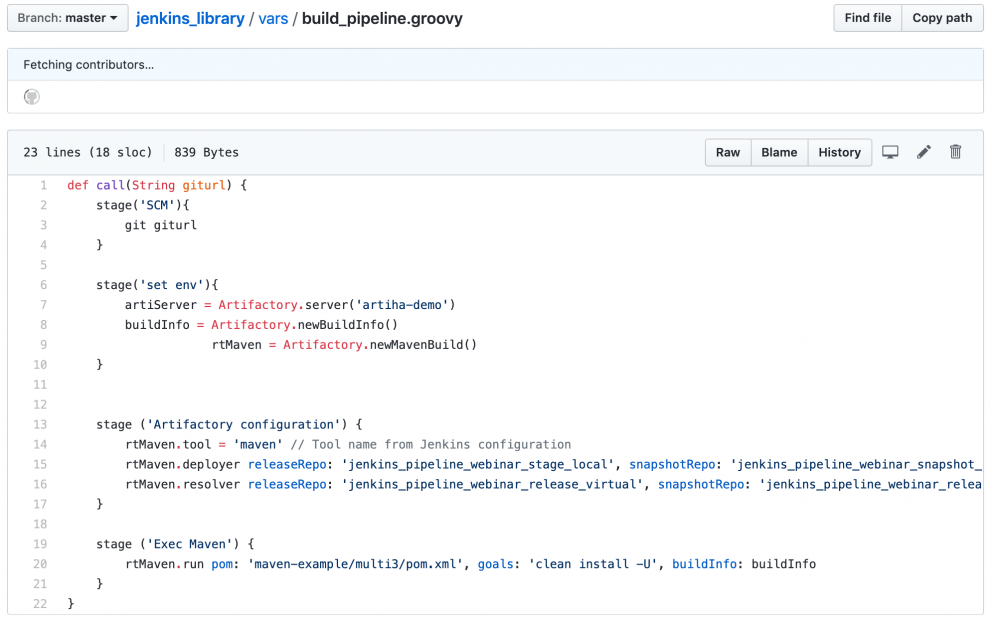Click the contributor avatar icon
1000x624 pixels.
pyautogui.click(x=32, y=97)
